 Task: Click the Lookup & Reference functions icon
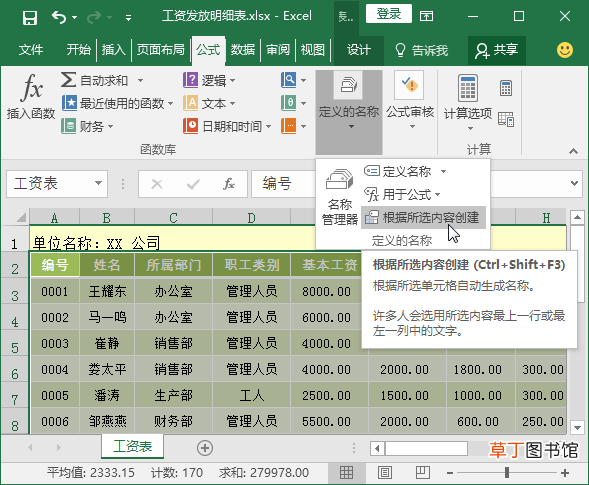(x=288, y=80)
